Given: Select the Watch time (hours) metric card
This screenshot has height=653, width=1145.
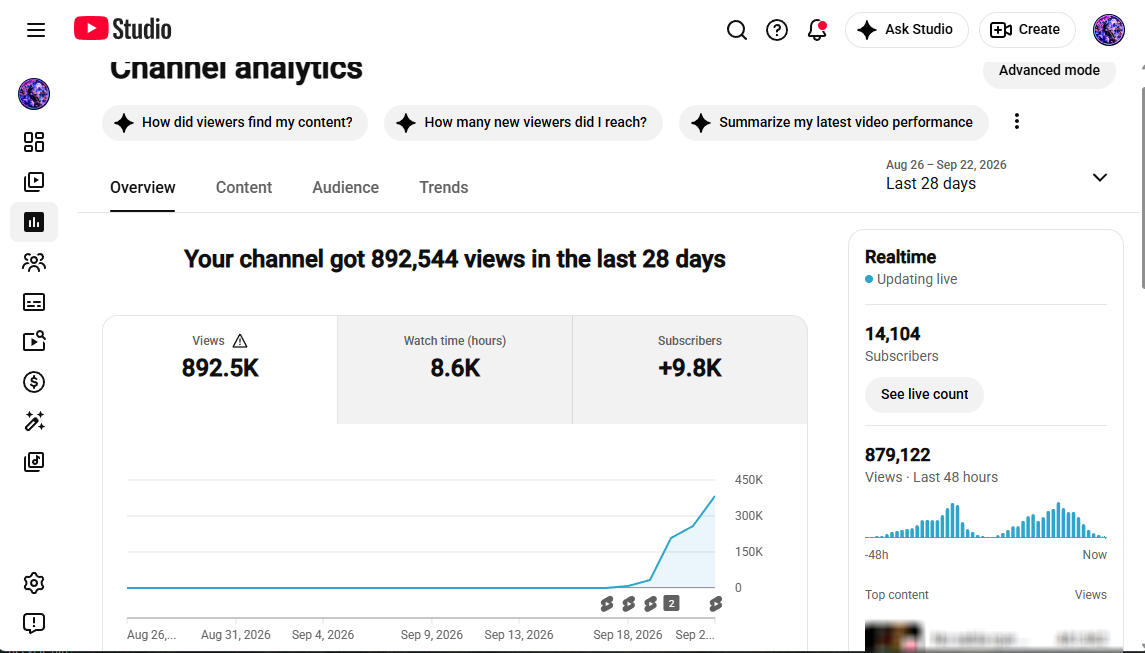Looking at the screenshot, I should coord(455,370).
